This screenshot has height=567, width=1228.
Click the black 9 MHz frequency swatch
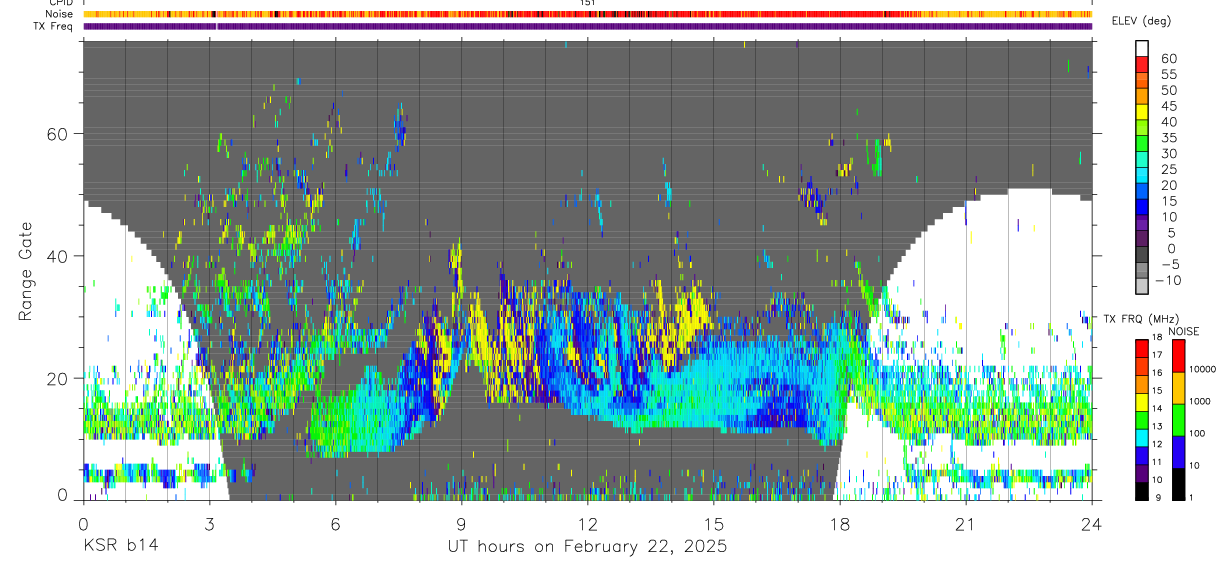tap(1143, 491)
